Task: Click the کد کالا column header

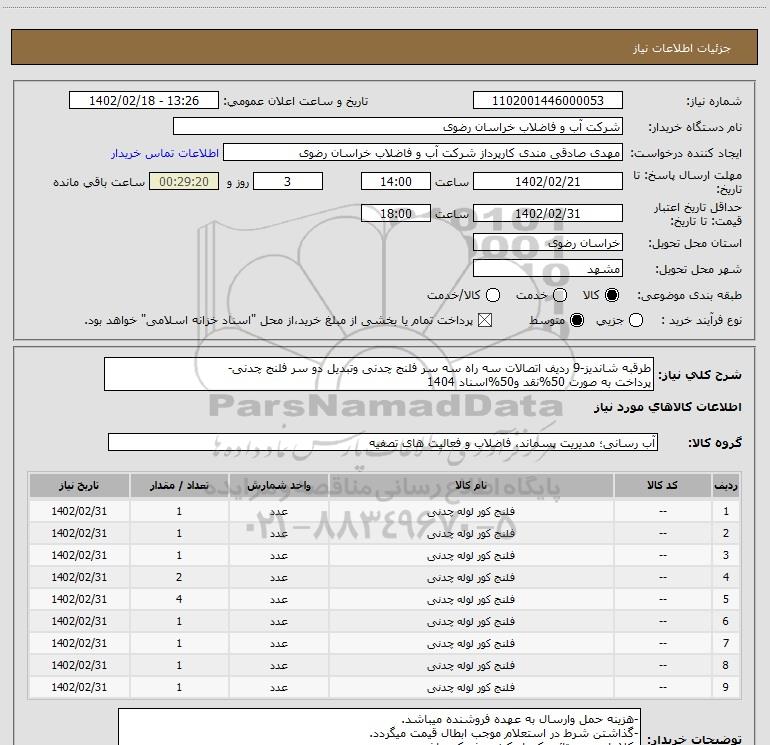Action: pos(662,486)
